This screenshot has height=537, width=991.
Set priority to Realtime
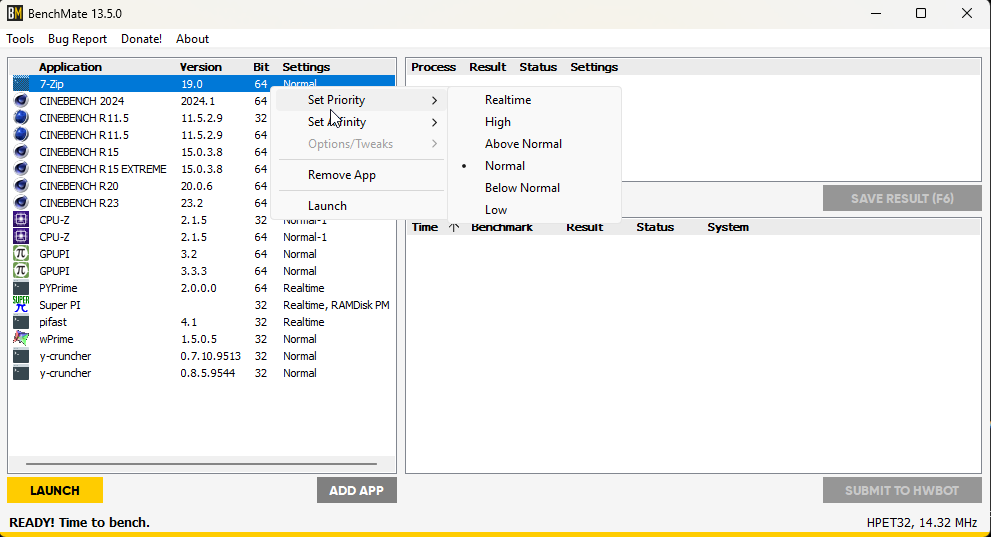tap(508, 100)
